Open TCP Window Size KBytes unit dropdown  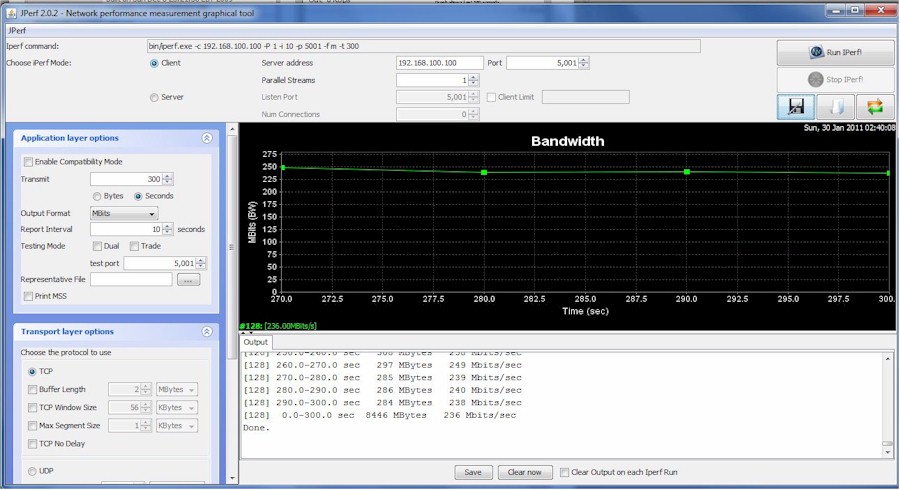click(x=177, y=408)
